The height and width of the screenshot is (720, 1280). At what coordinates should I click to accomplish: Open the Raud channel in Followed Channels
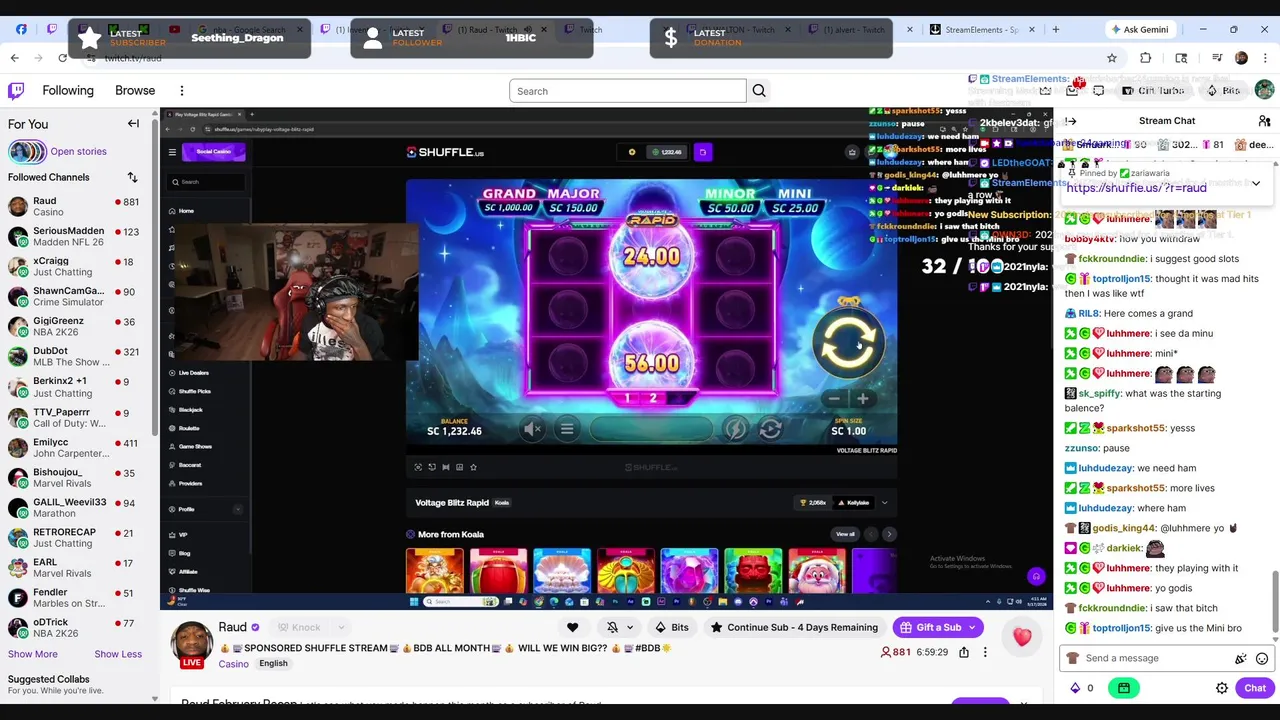[78, 206]
